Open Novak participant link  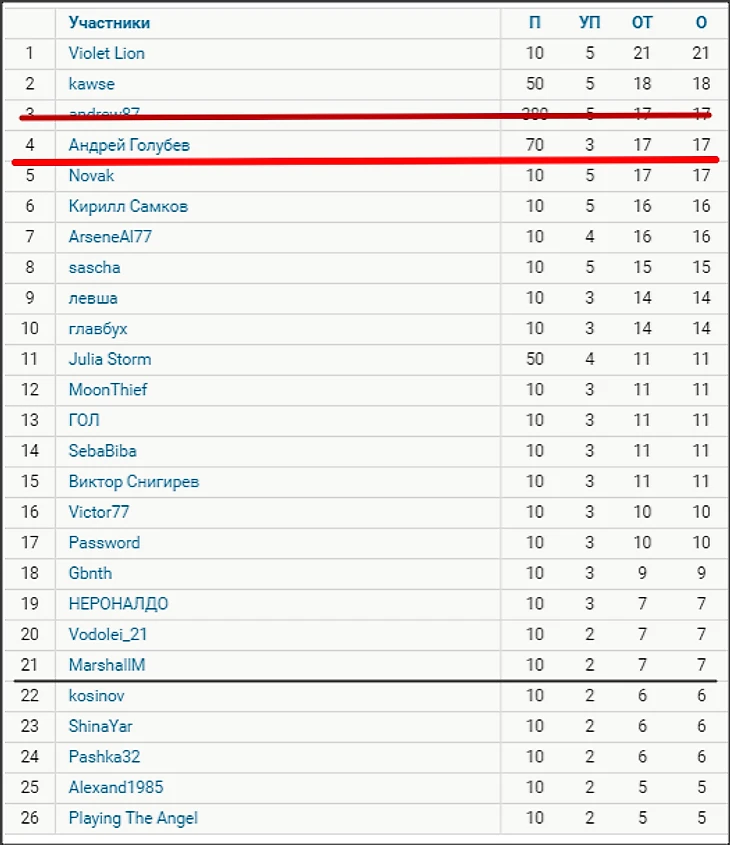coord(92,176)
